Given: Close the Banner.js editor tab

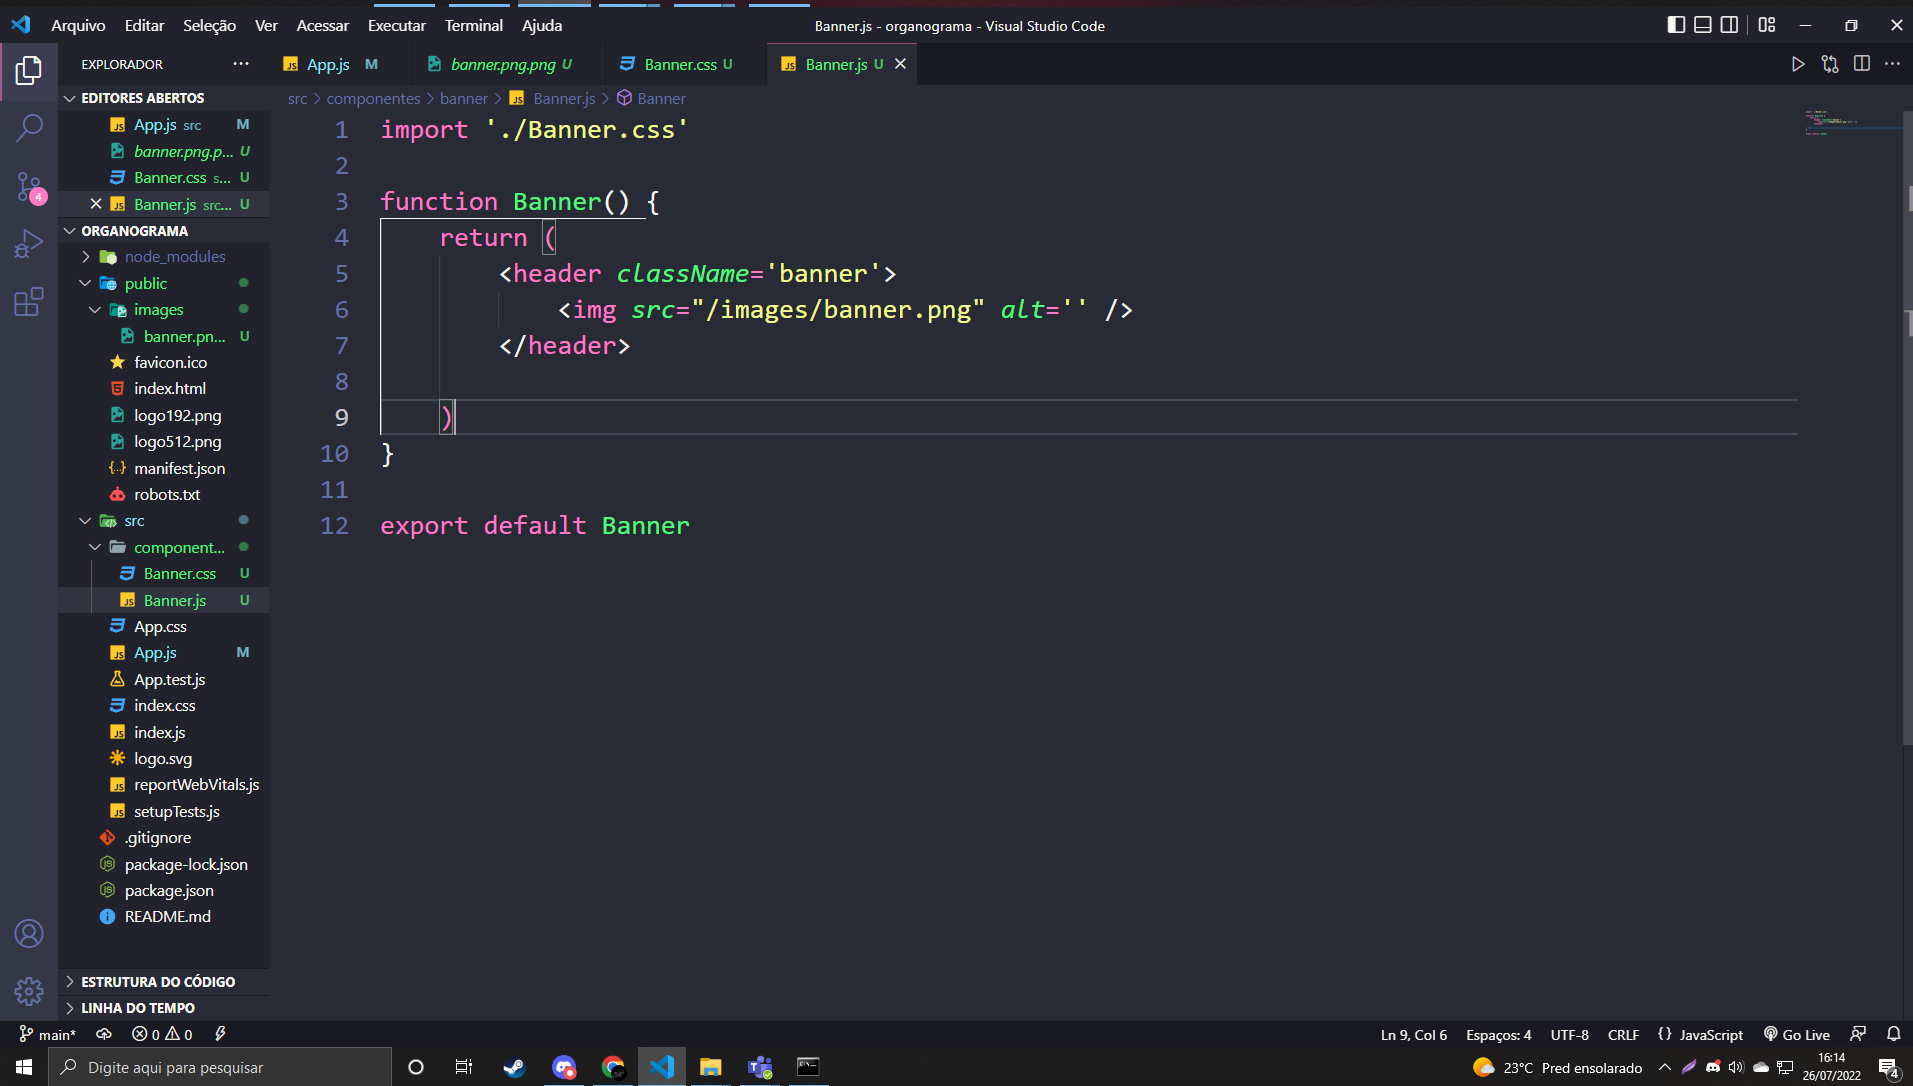Looking at the screenshot, I should point(900,64).
